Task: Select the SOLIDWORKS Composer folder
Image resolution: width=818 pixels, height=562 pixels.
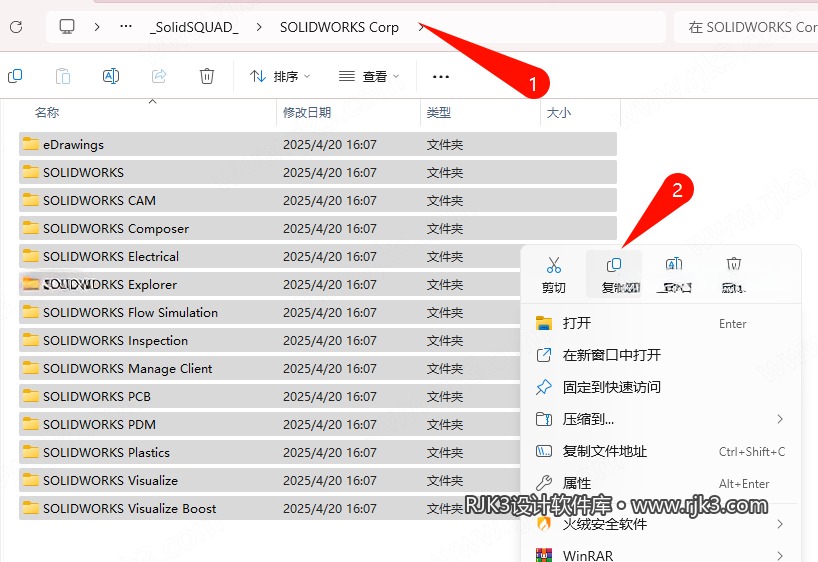Action: click(x=318, y=229)
